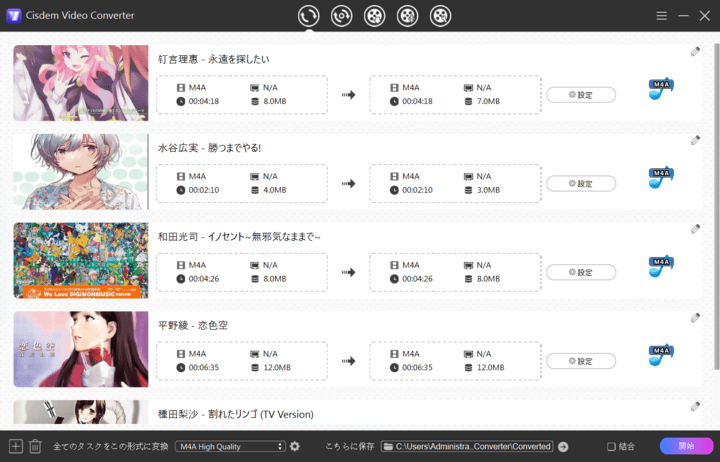Click the output size 3.0MB
Viewport: 720px width, 462px height.
coord(488,190)
